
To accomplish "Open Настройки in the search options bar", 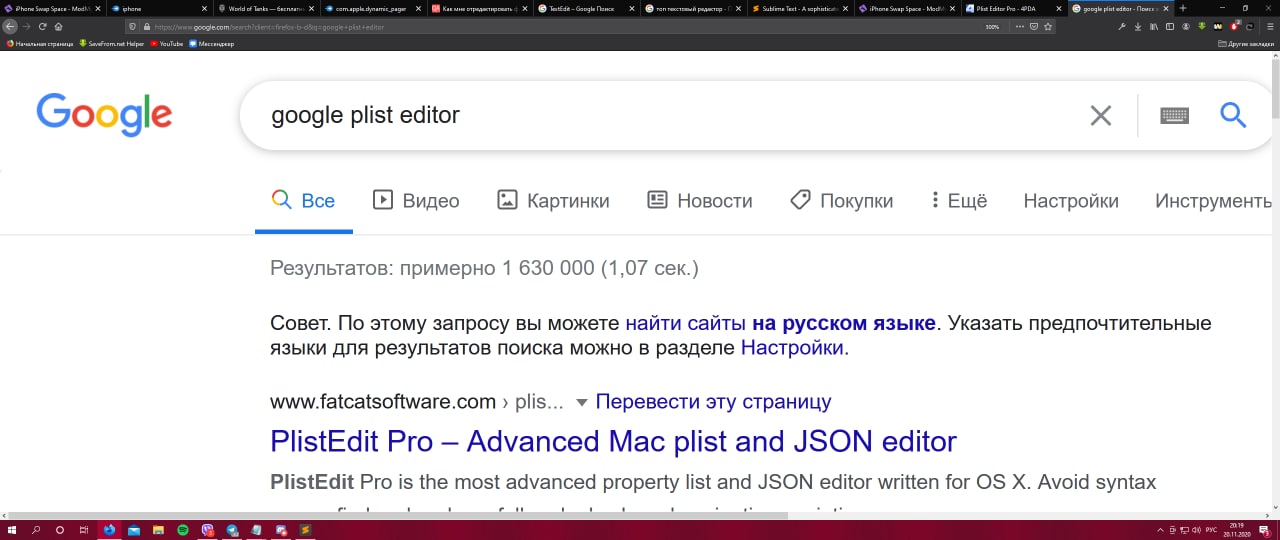I will point(1071,200).
